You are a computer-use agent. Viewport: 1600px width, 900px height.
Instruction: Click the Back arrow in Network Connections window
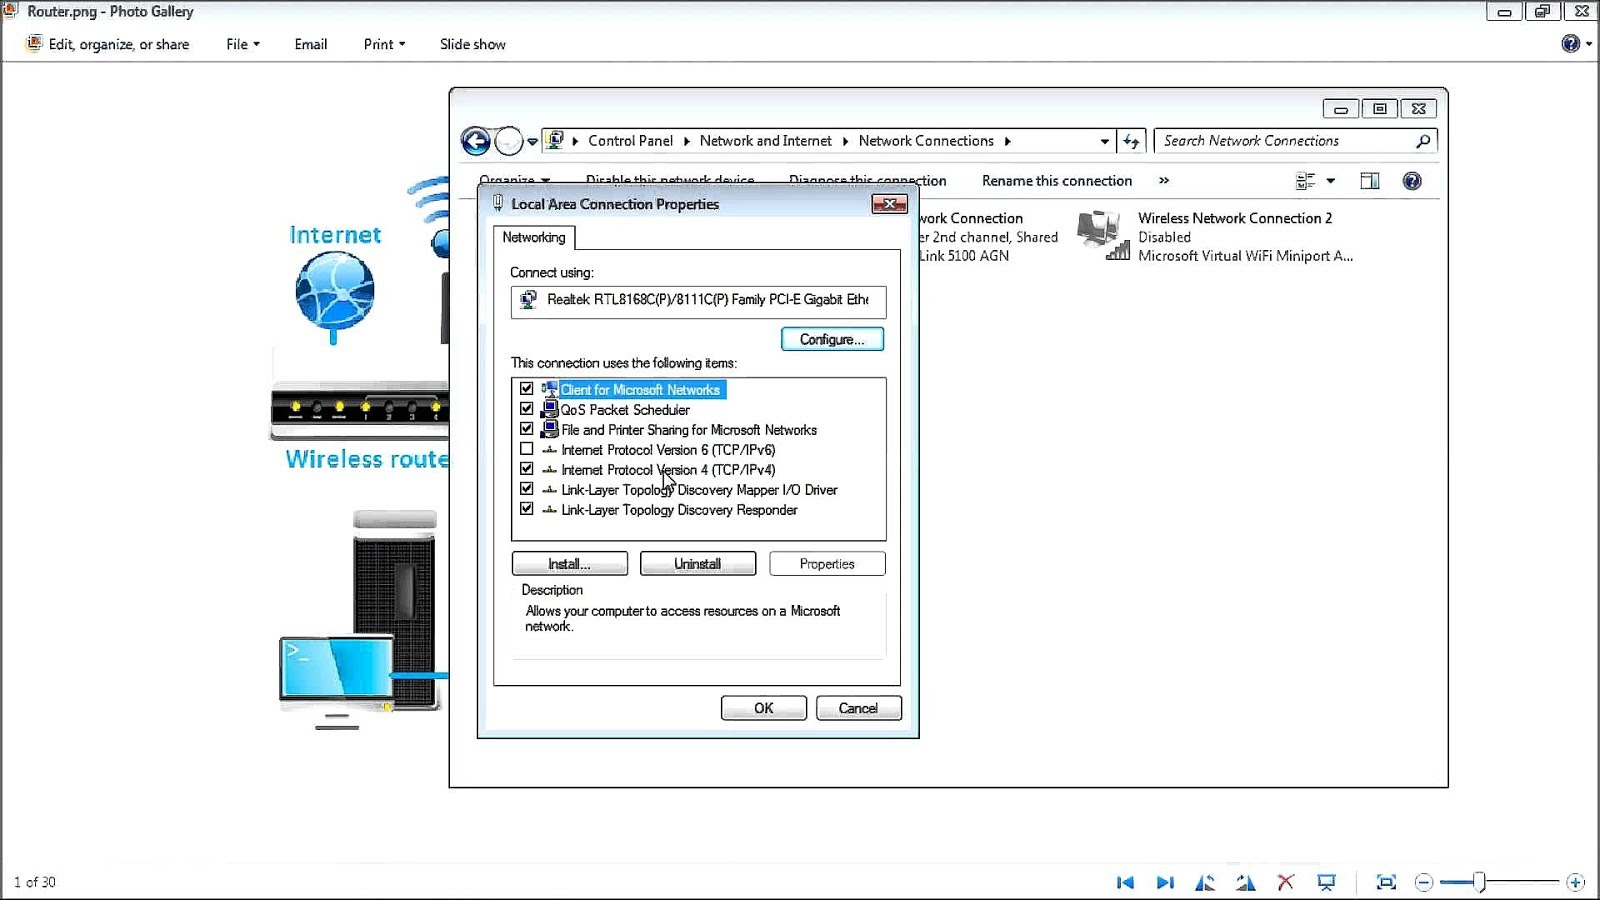[476, 141]
